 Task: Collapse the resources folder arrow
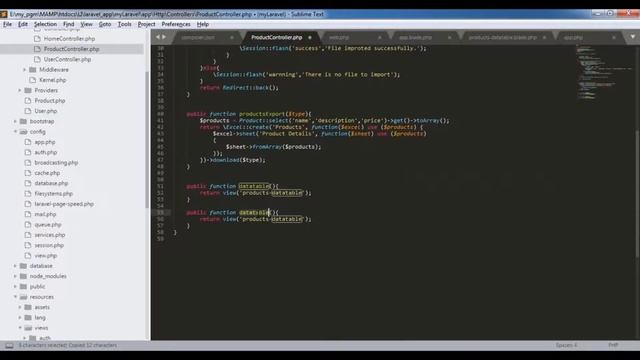(15, 297)
